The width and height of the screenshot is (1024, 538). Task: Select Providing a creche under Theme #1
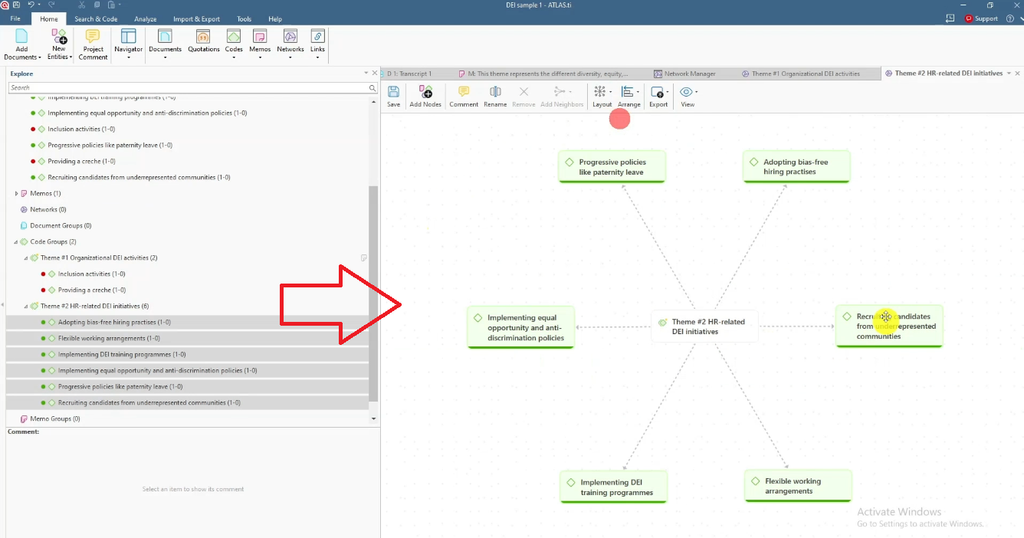(91, 290)
